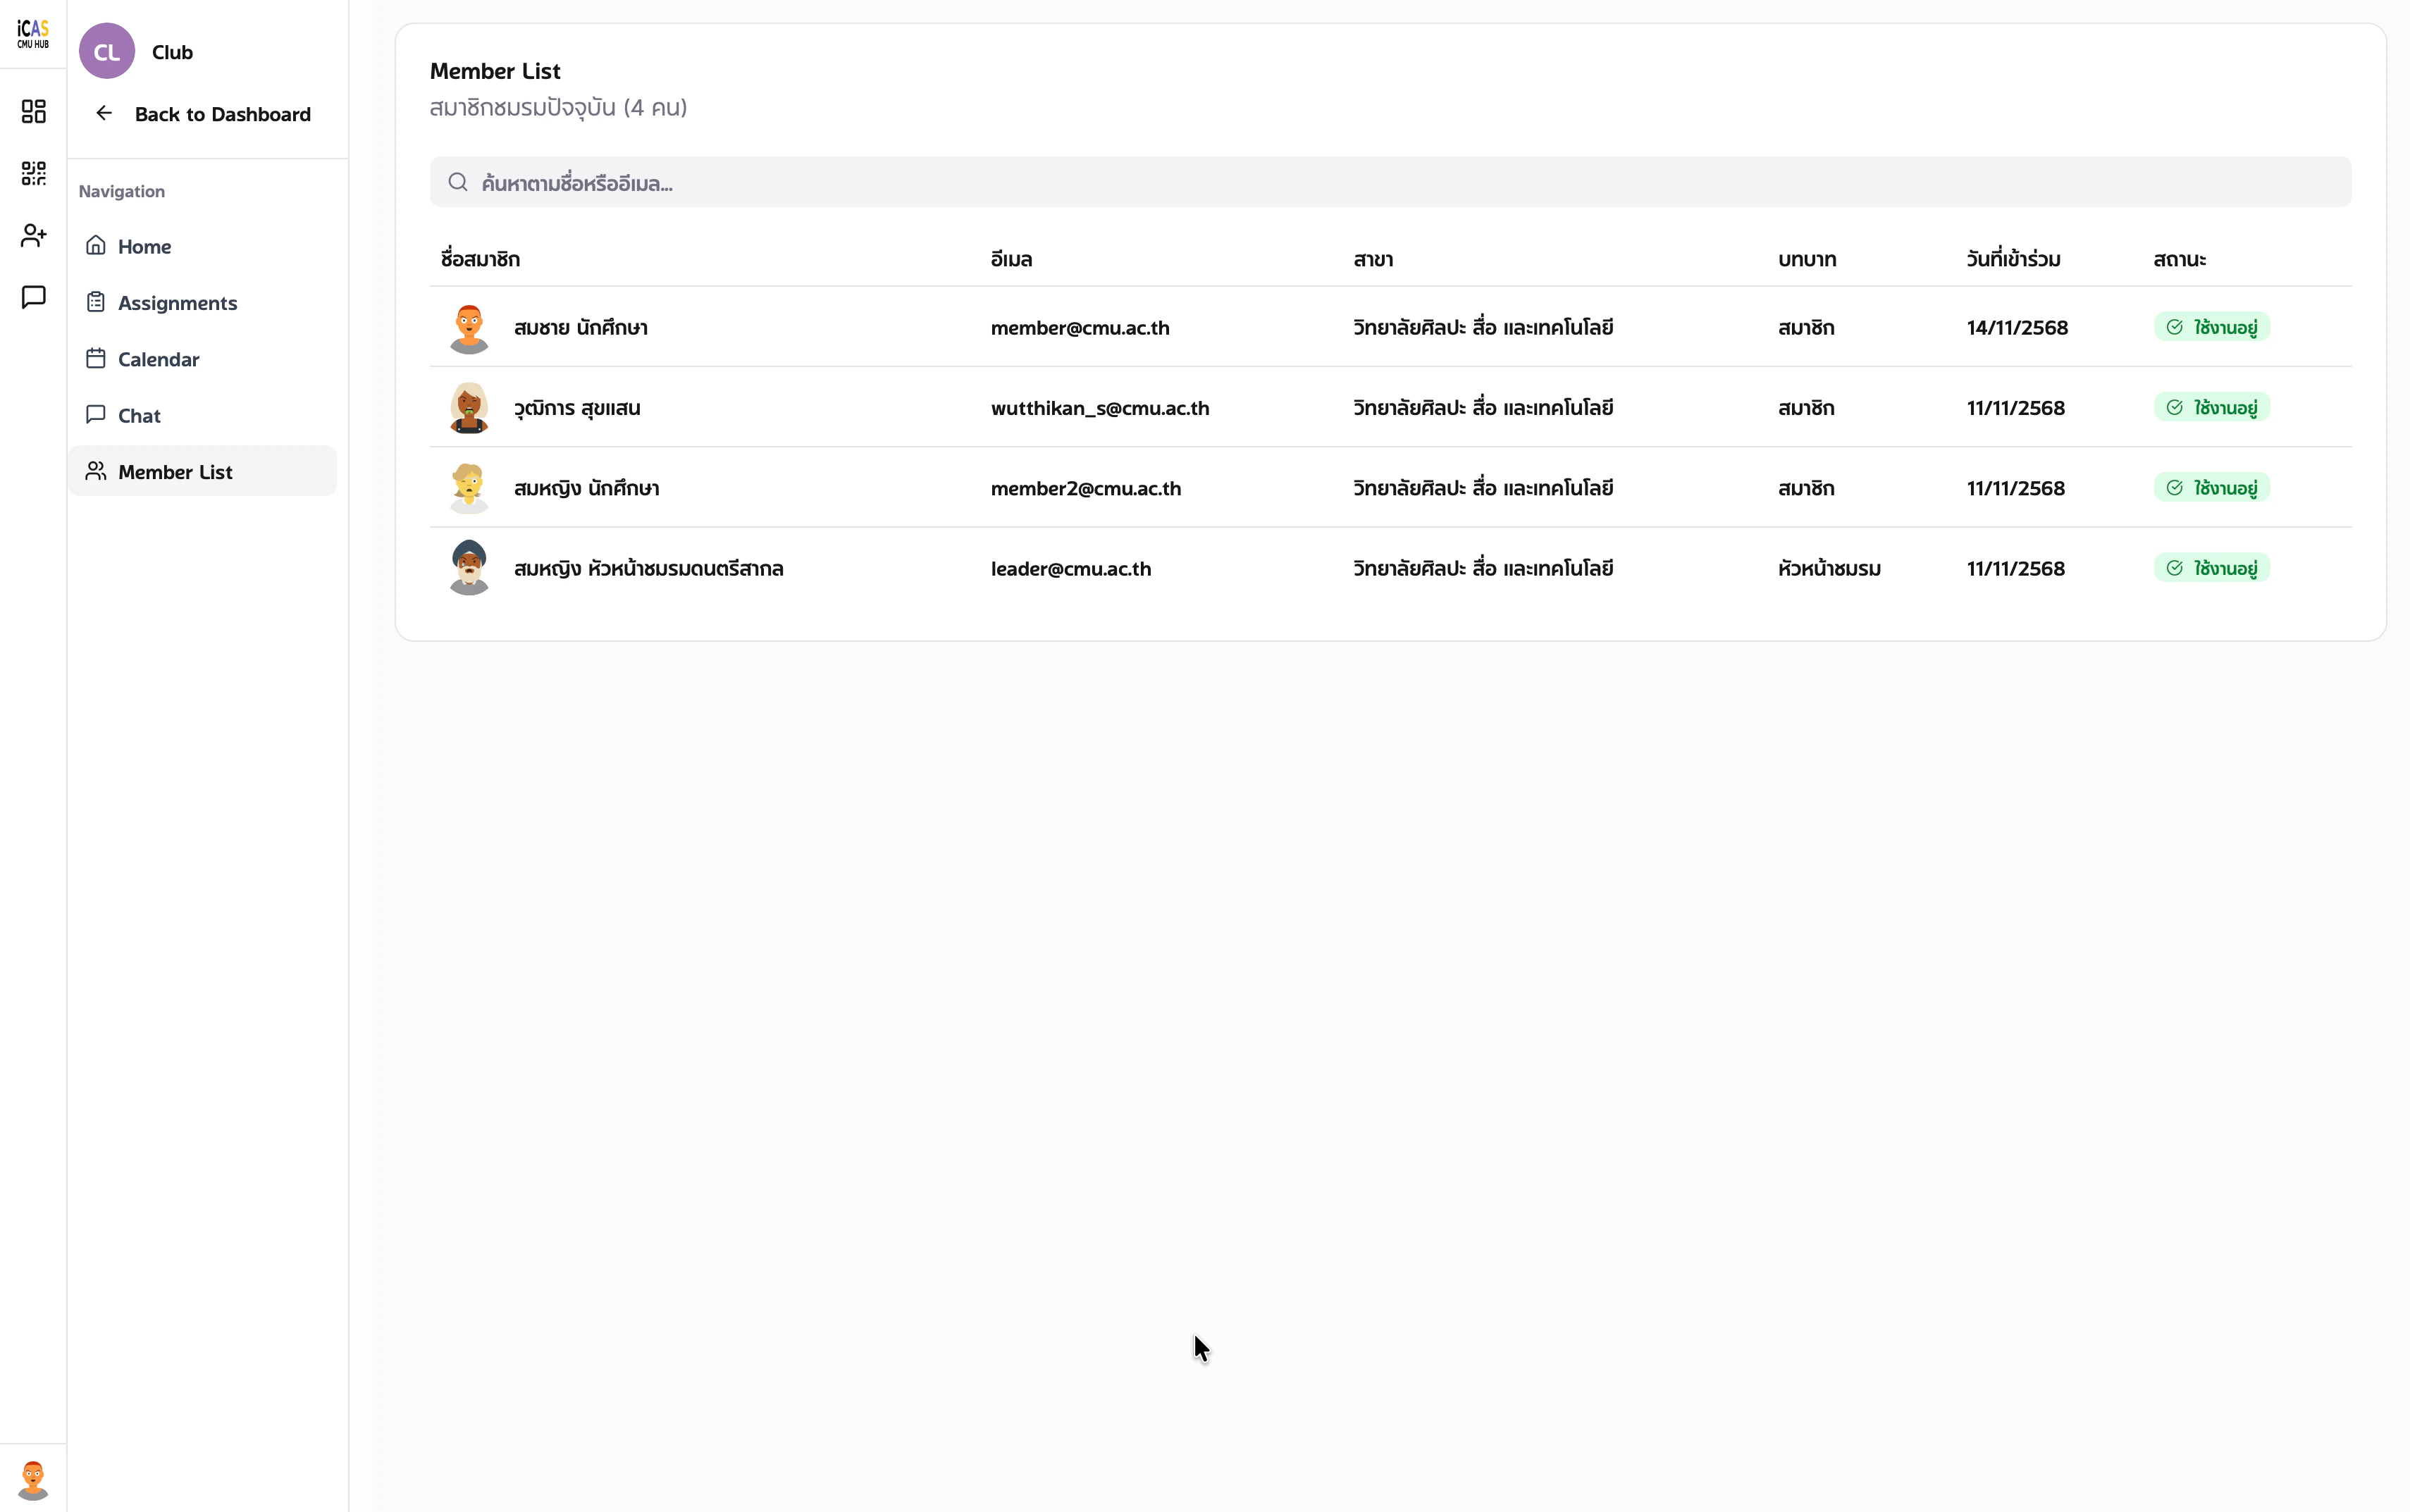The image size is (2410, 1512).
Task: Open the QR code scanner icon
Action: point(33,173)
